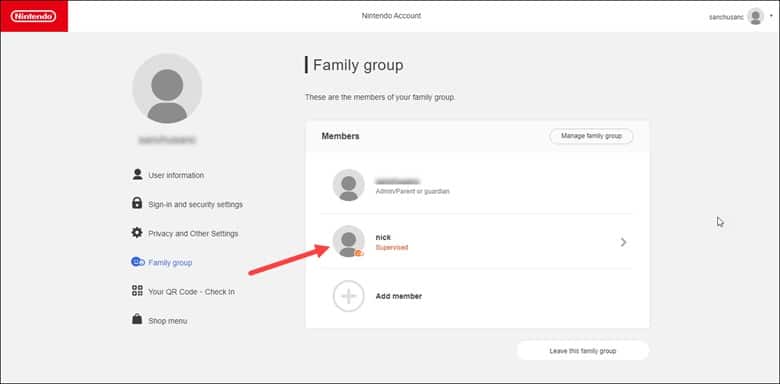780x384 pixels.
Task: Click the admin member's avatar
Action: (x=349, y=185)
